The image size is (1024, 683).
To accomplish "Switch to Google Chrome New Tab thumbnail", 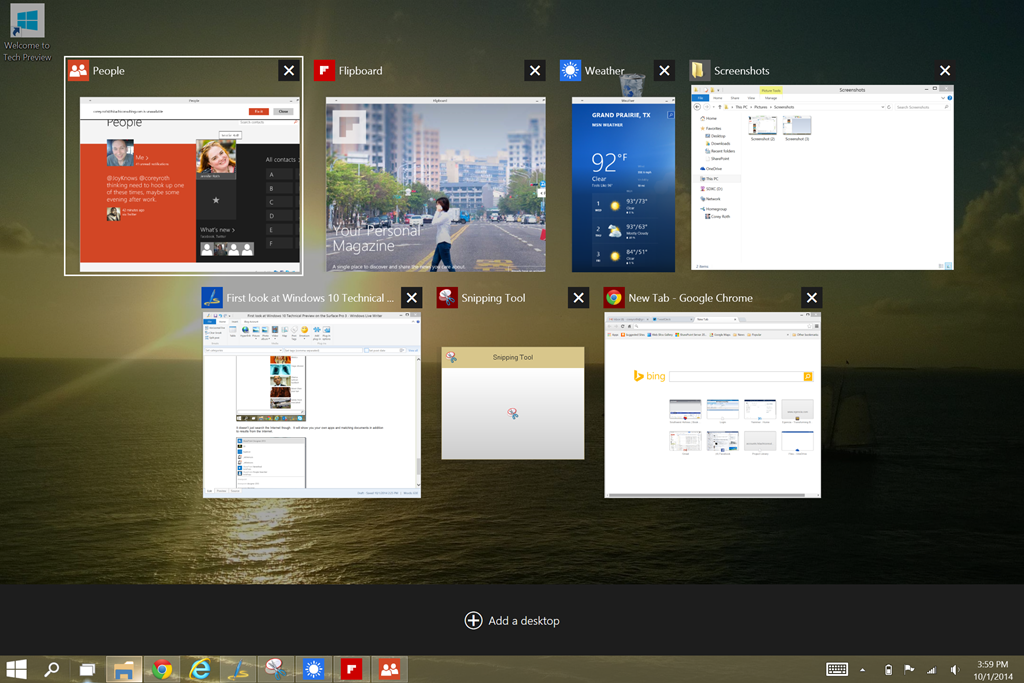I will point(712,405).
